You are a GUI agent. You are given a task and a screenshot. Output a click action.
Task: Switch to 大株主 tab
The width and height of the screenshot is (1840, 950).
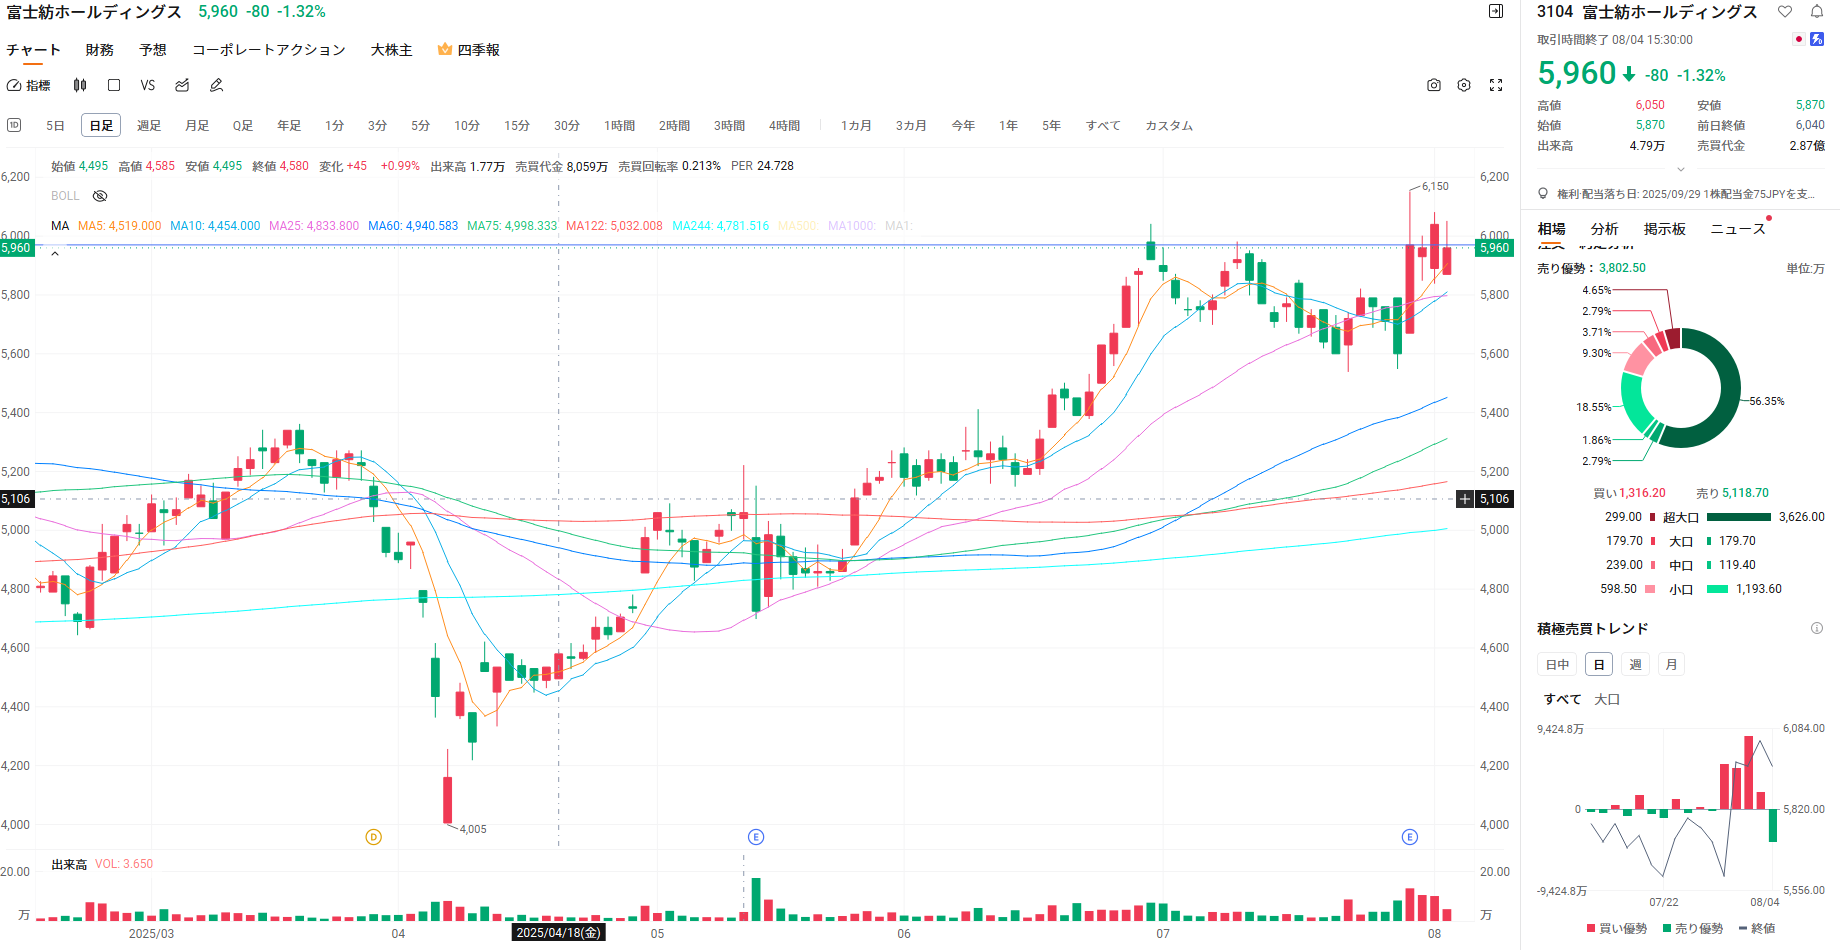[x=391, y=49]
